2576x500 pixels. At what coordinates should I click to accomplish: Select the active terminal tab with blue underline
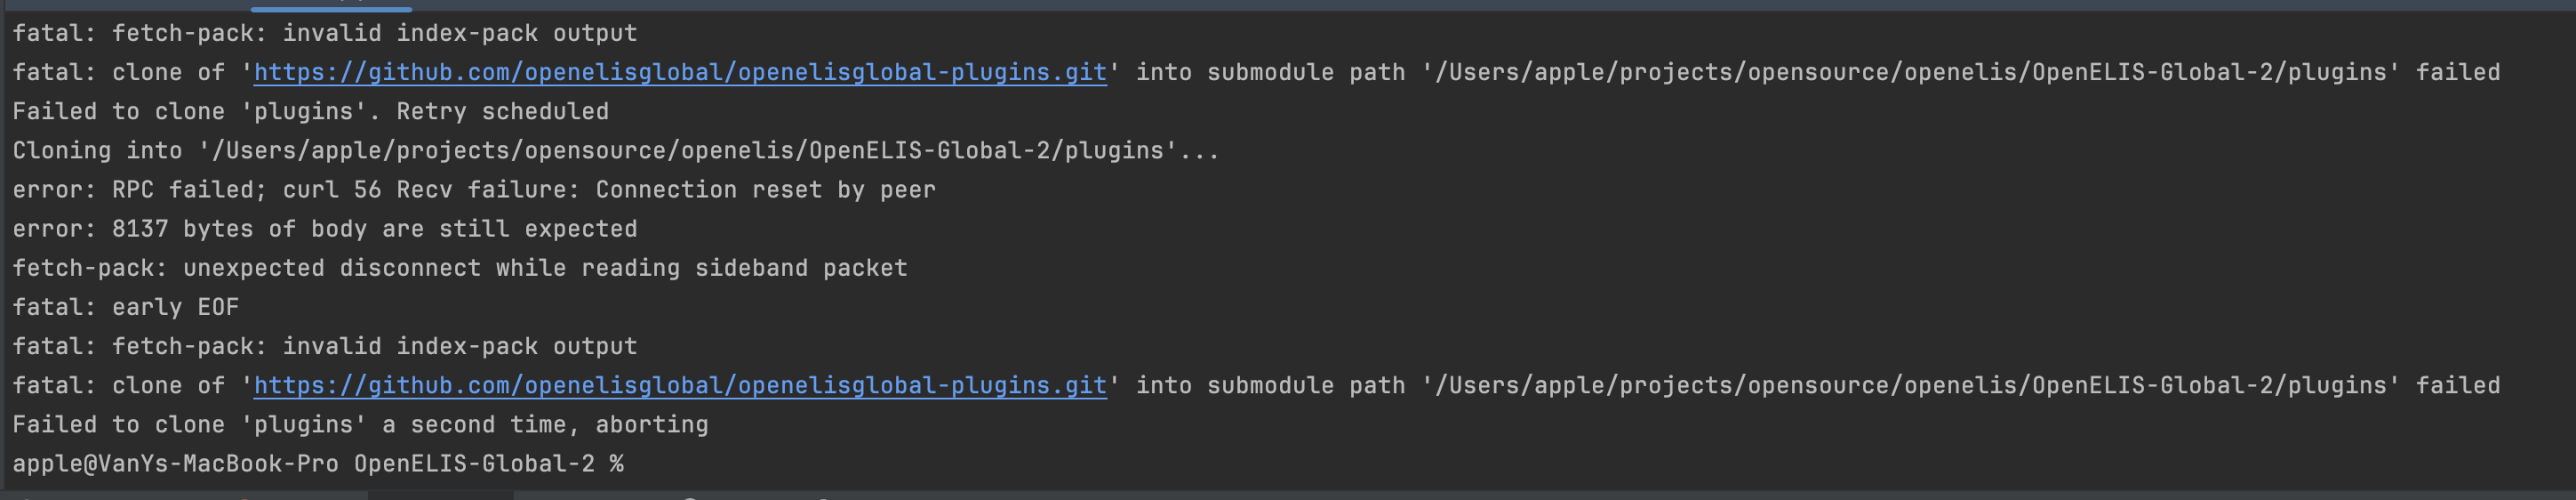click(x=331, y=5)
